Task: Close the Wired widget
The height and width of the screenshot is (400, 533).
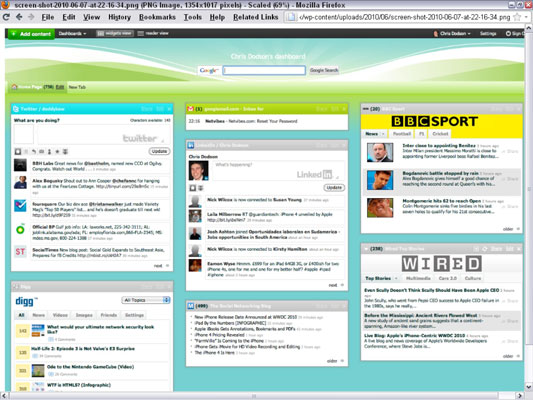Action: tap(519, 249)
